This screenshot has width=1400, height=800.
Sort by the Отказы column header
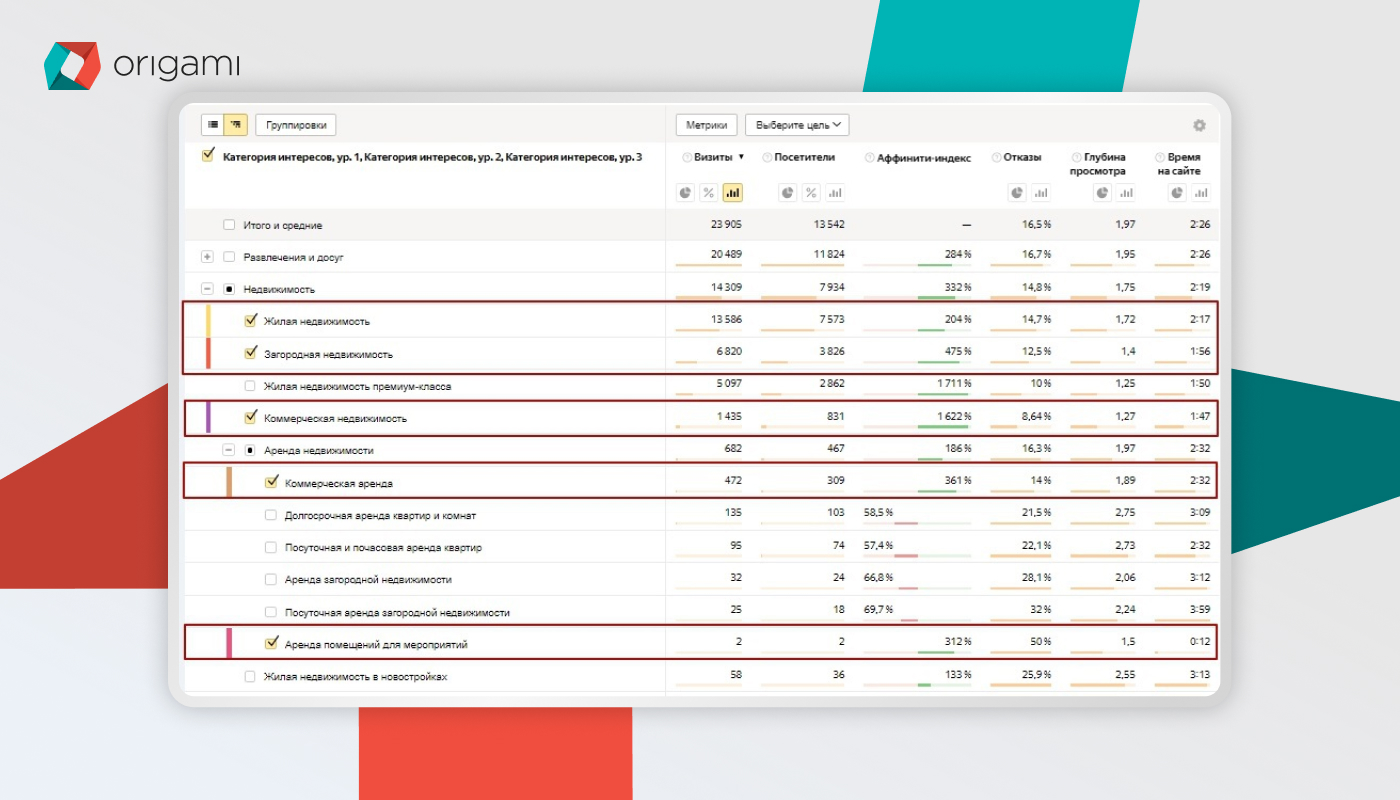click(x=1023, y=158)
